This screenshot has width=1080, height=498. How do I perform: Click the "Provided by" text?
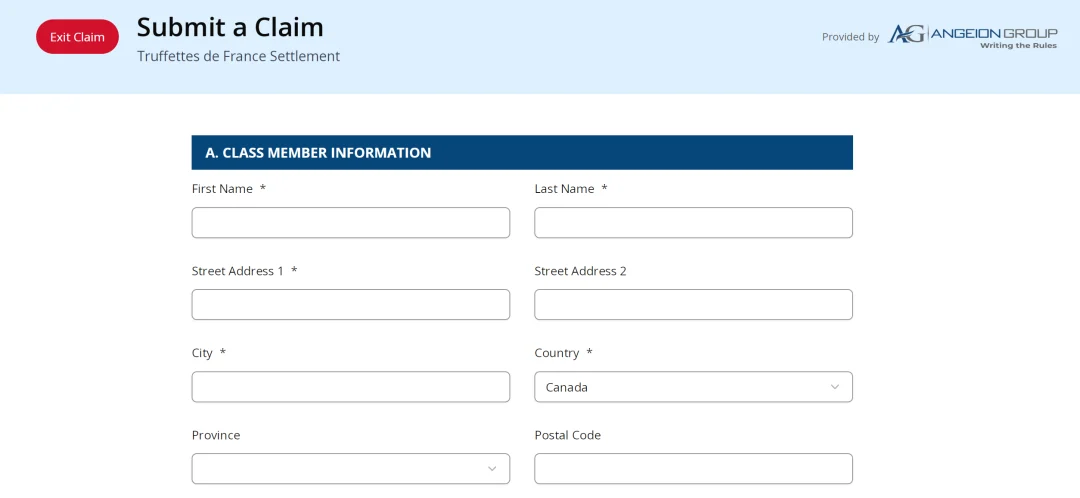[850, 37]
